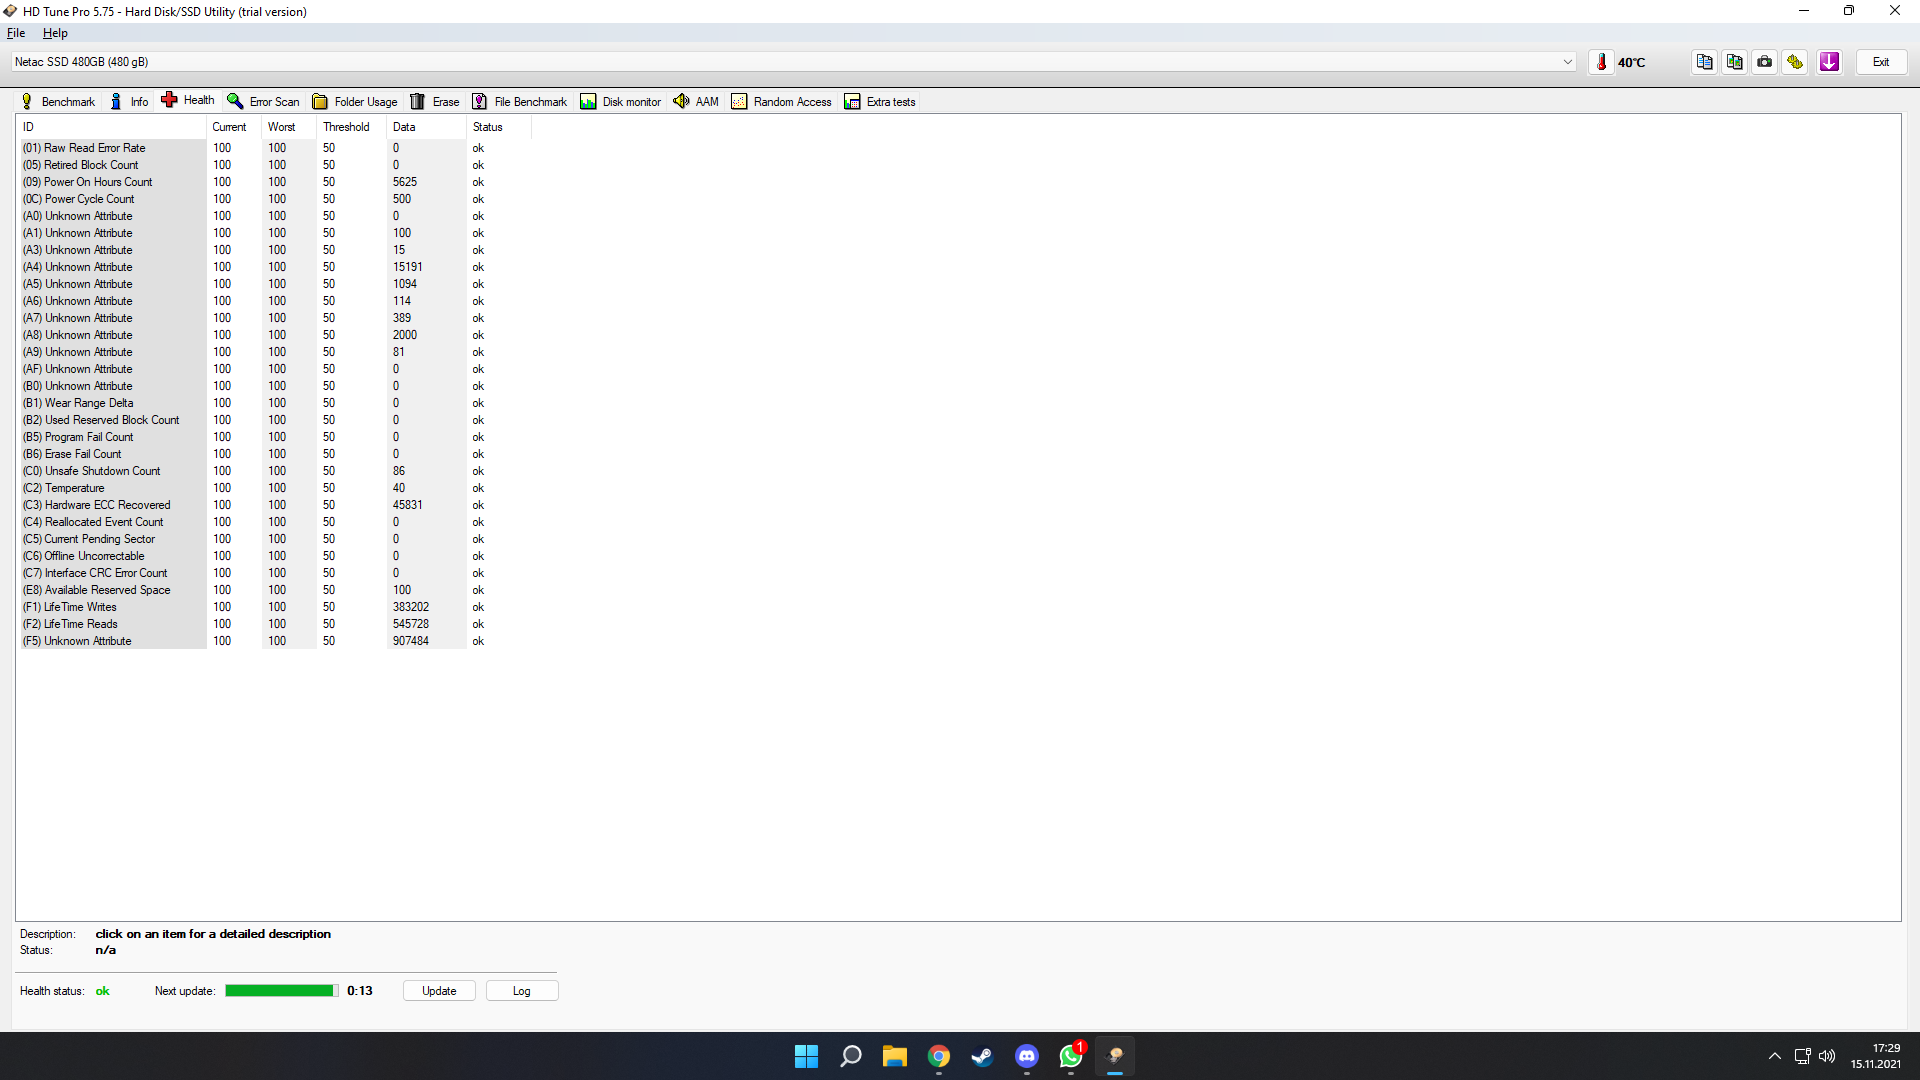Open the Error Scan tab
Viewport: 1920px width, 1080px height.
tap(264, 102)
